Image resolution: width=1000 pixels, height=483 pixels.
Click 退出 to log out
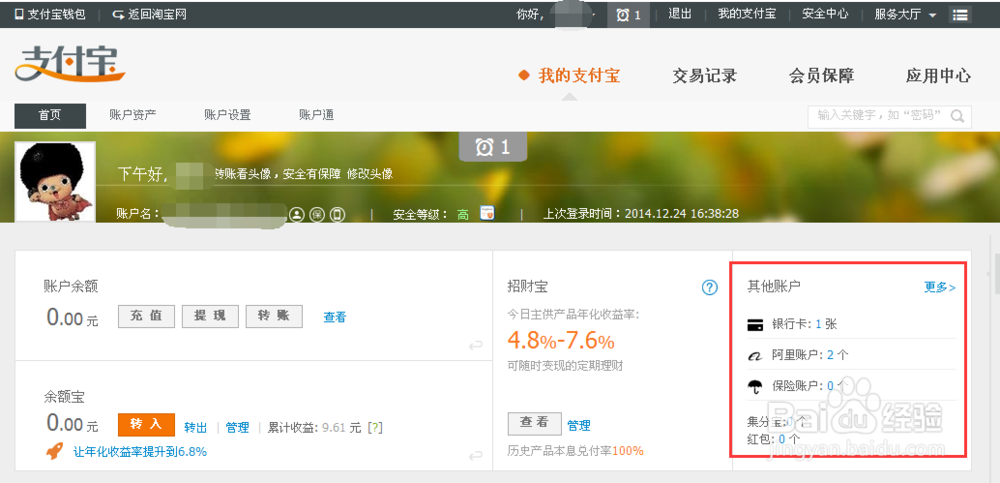[680, 13]
